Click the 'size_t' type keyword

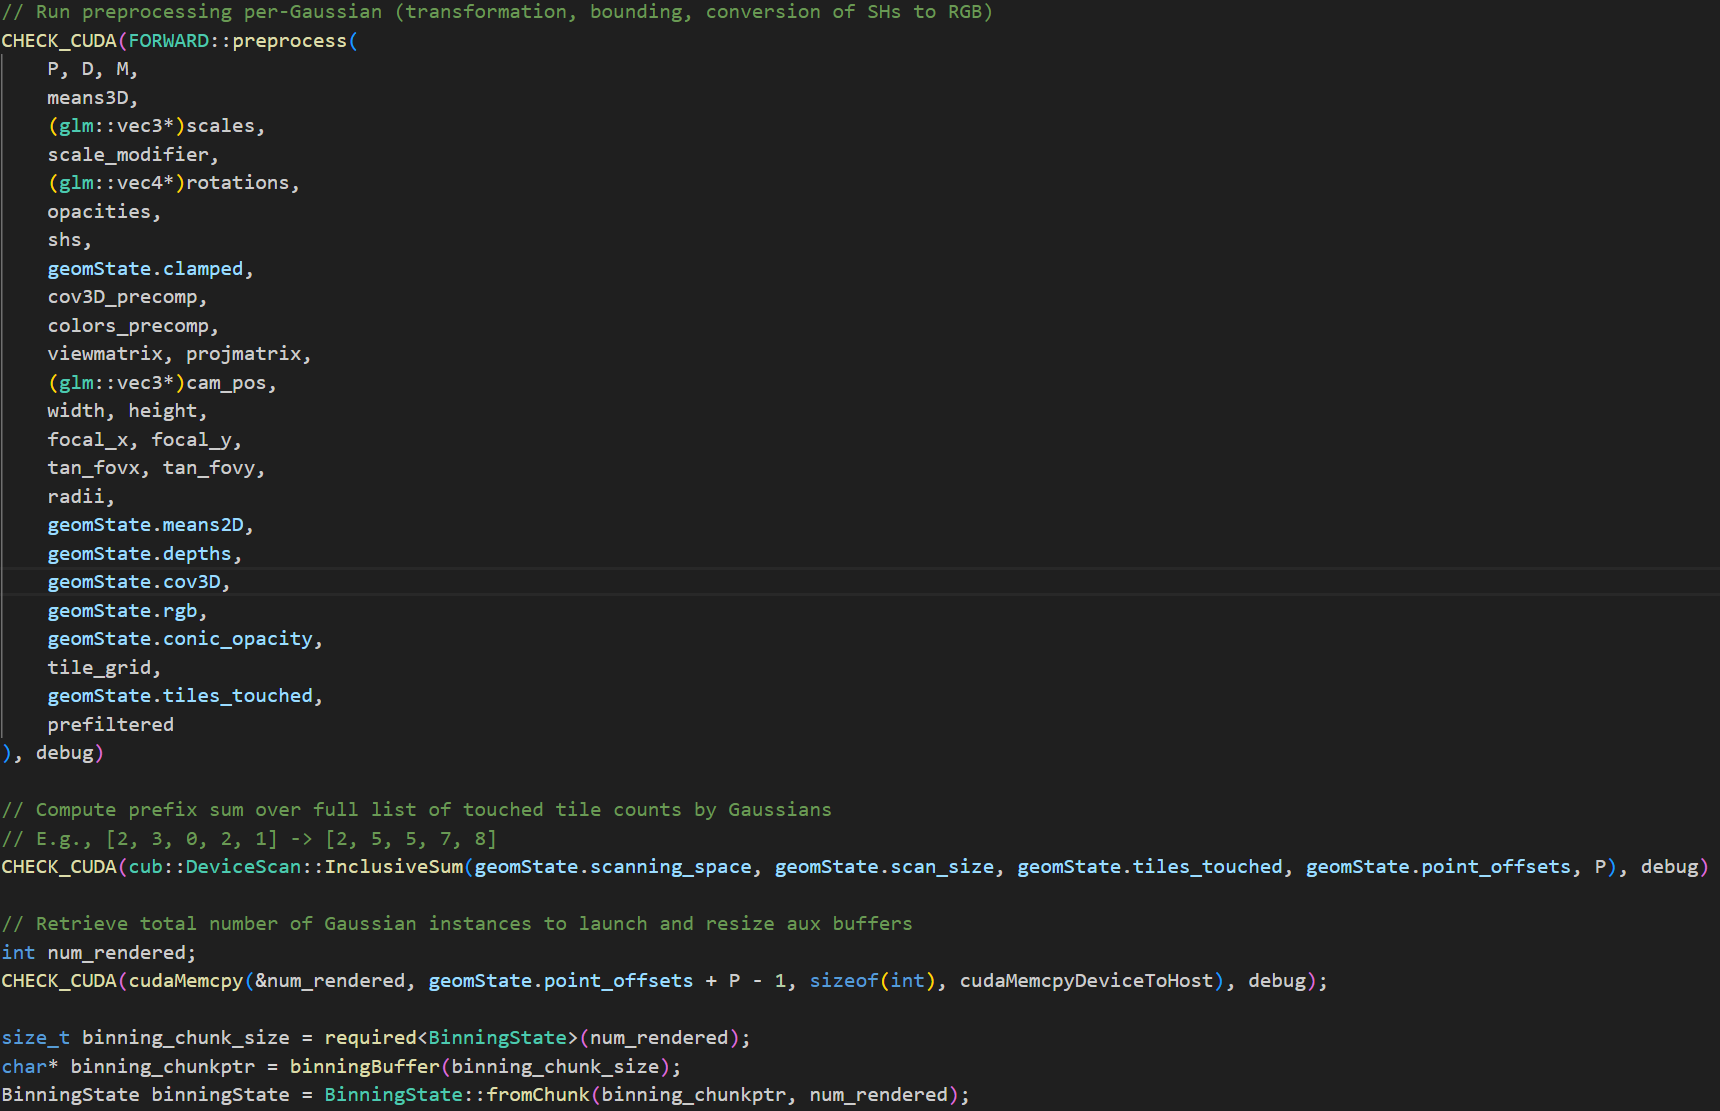tap(36, 1038)
